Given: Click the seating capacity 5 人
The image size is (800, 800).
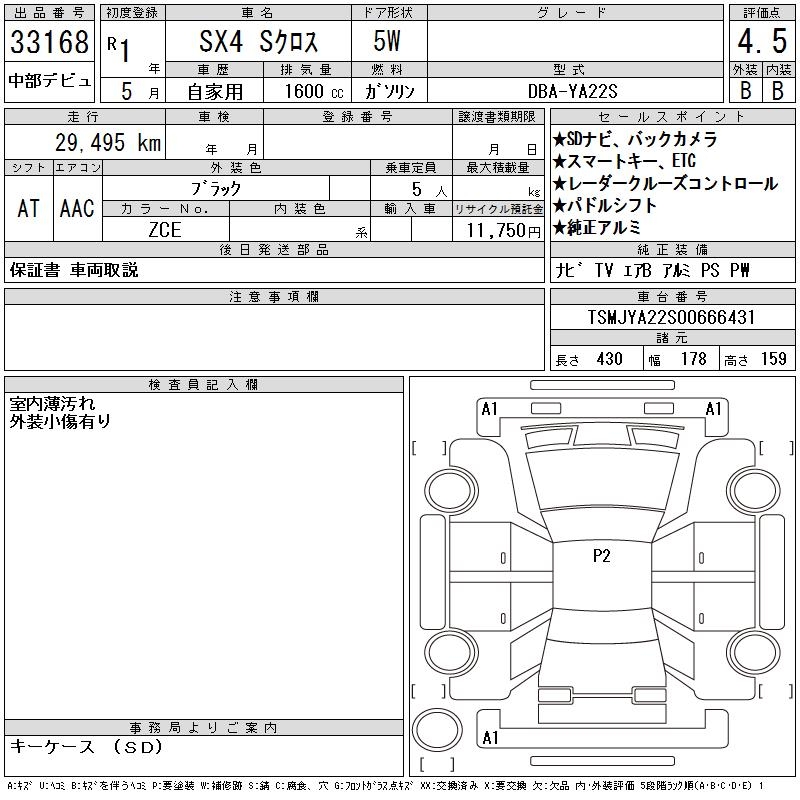Looking at the screenshot, I should click(430, 189).
